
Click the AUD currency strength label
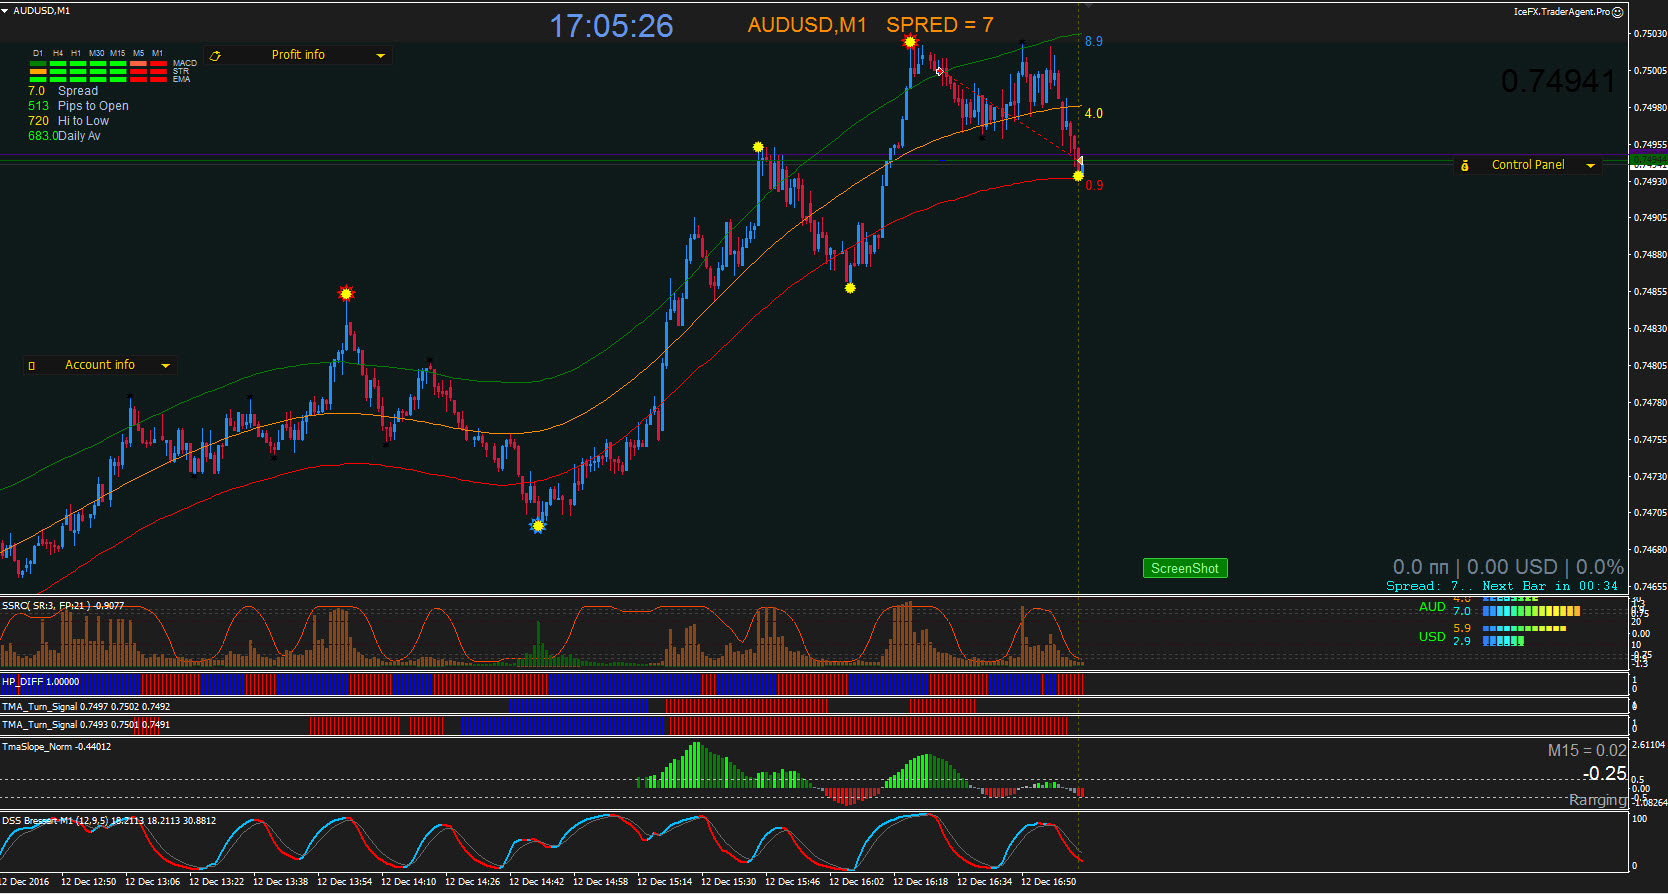(x=1432, y=607)
